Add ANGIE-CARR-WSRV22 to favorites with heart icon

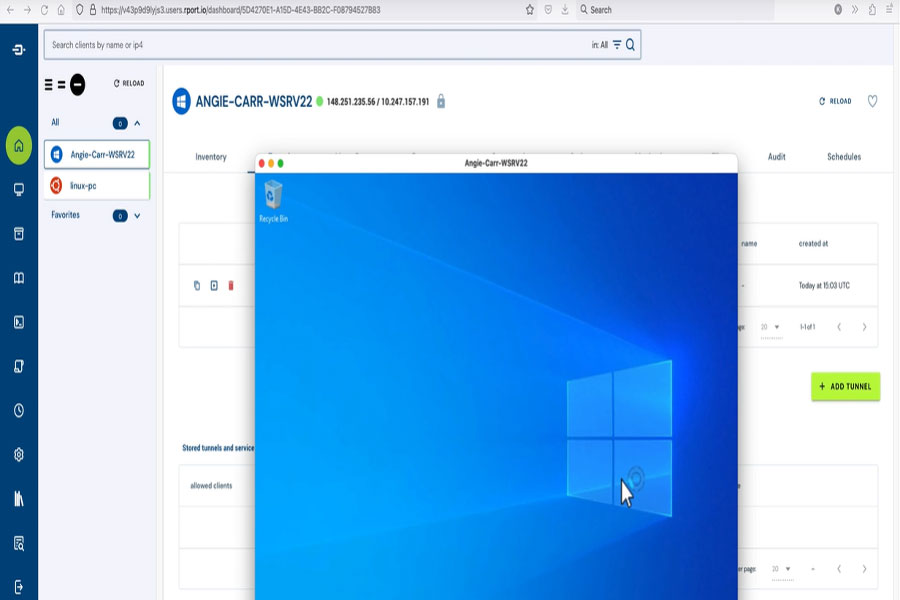click(872, 101)
